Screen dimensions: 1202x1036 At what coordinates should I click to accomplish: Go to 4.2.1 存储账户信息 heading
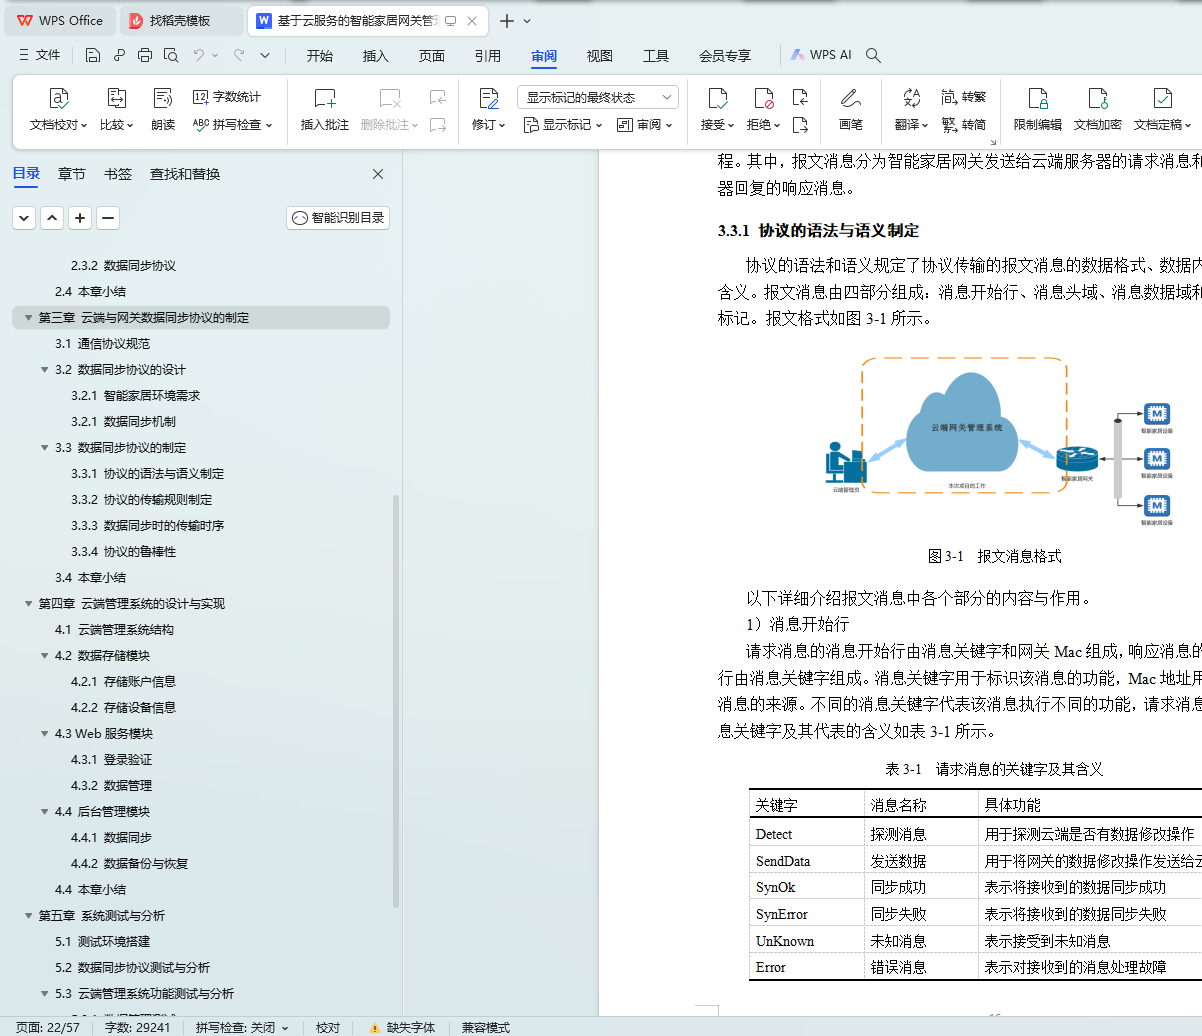[123, 682]
